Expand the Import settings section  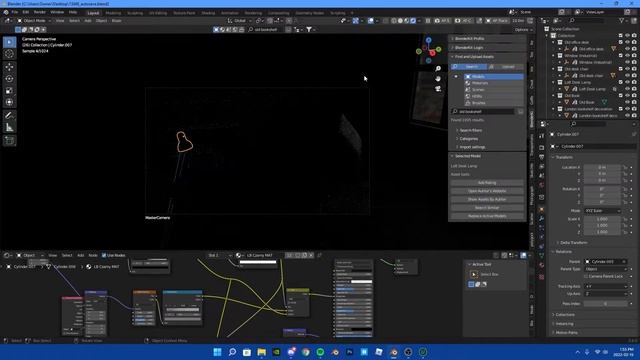(472, 147)
